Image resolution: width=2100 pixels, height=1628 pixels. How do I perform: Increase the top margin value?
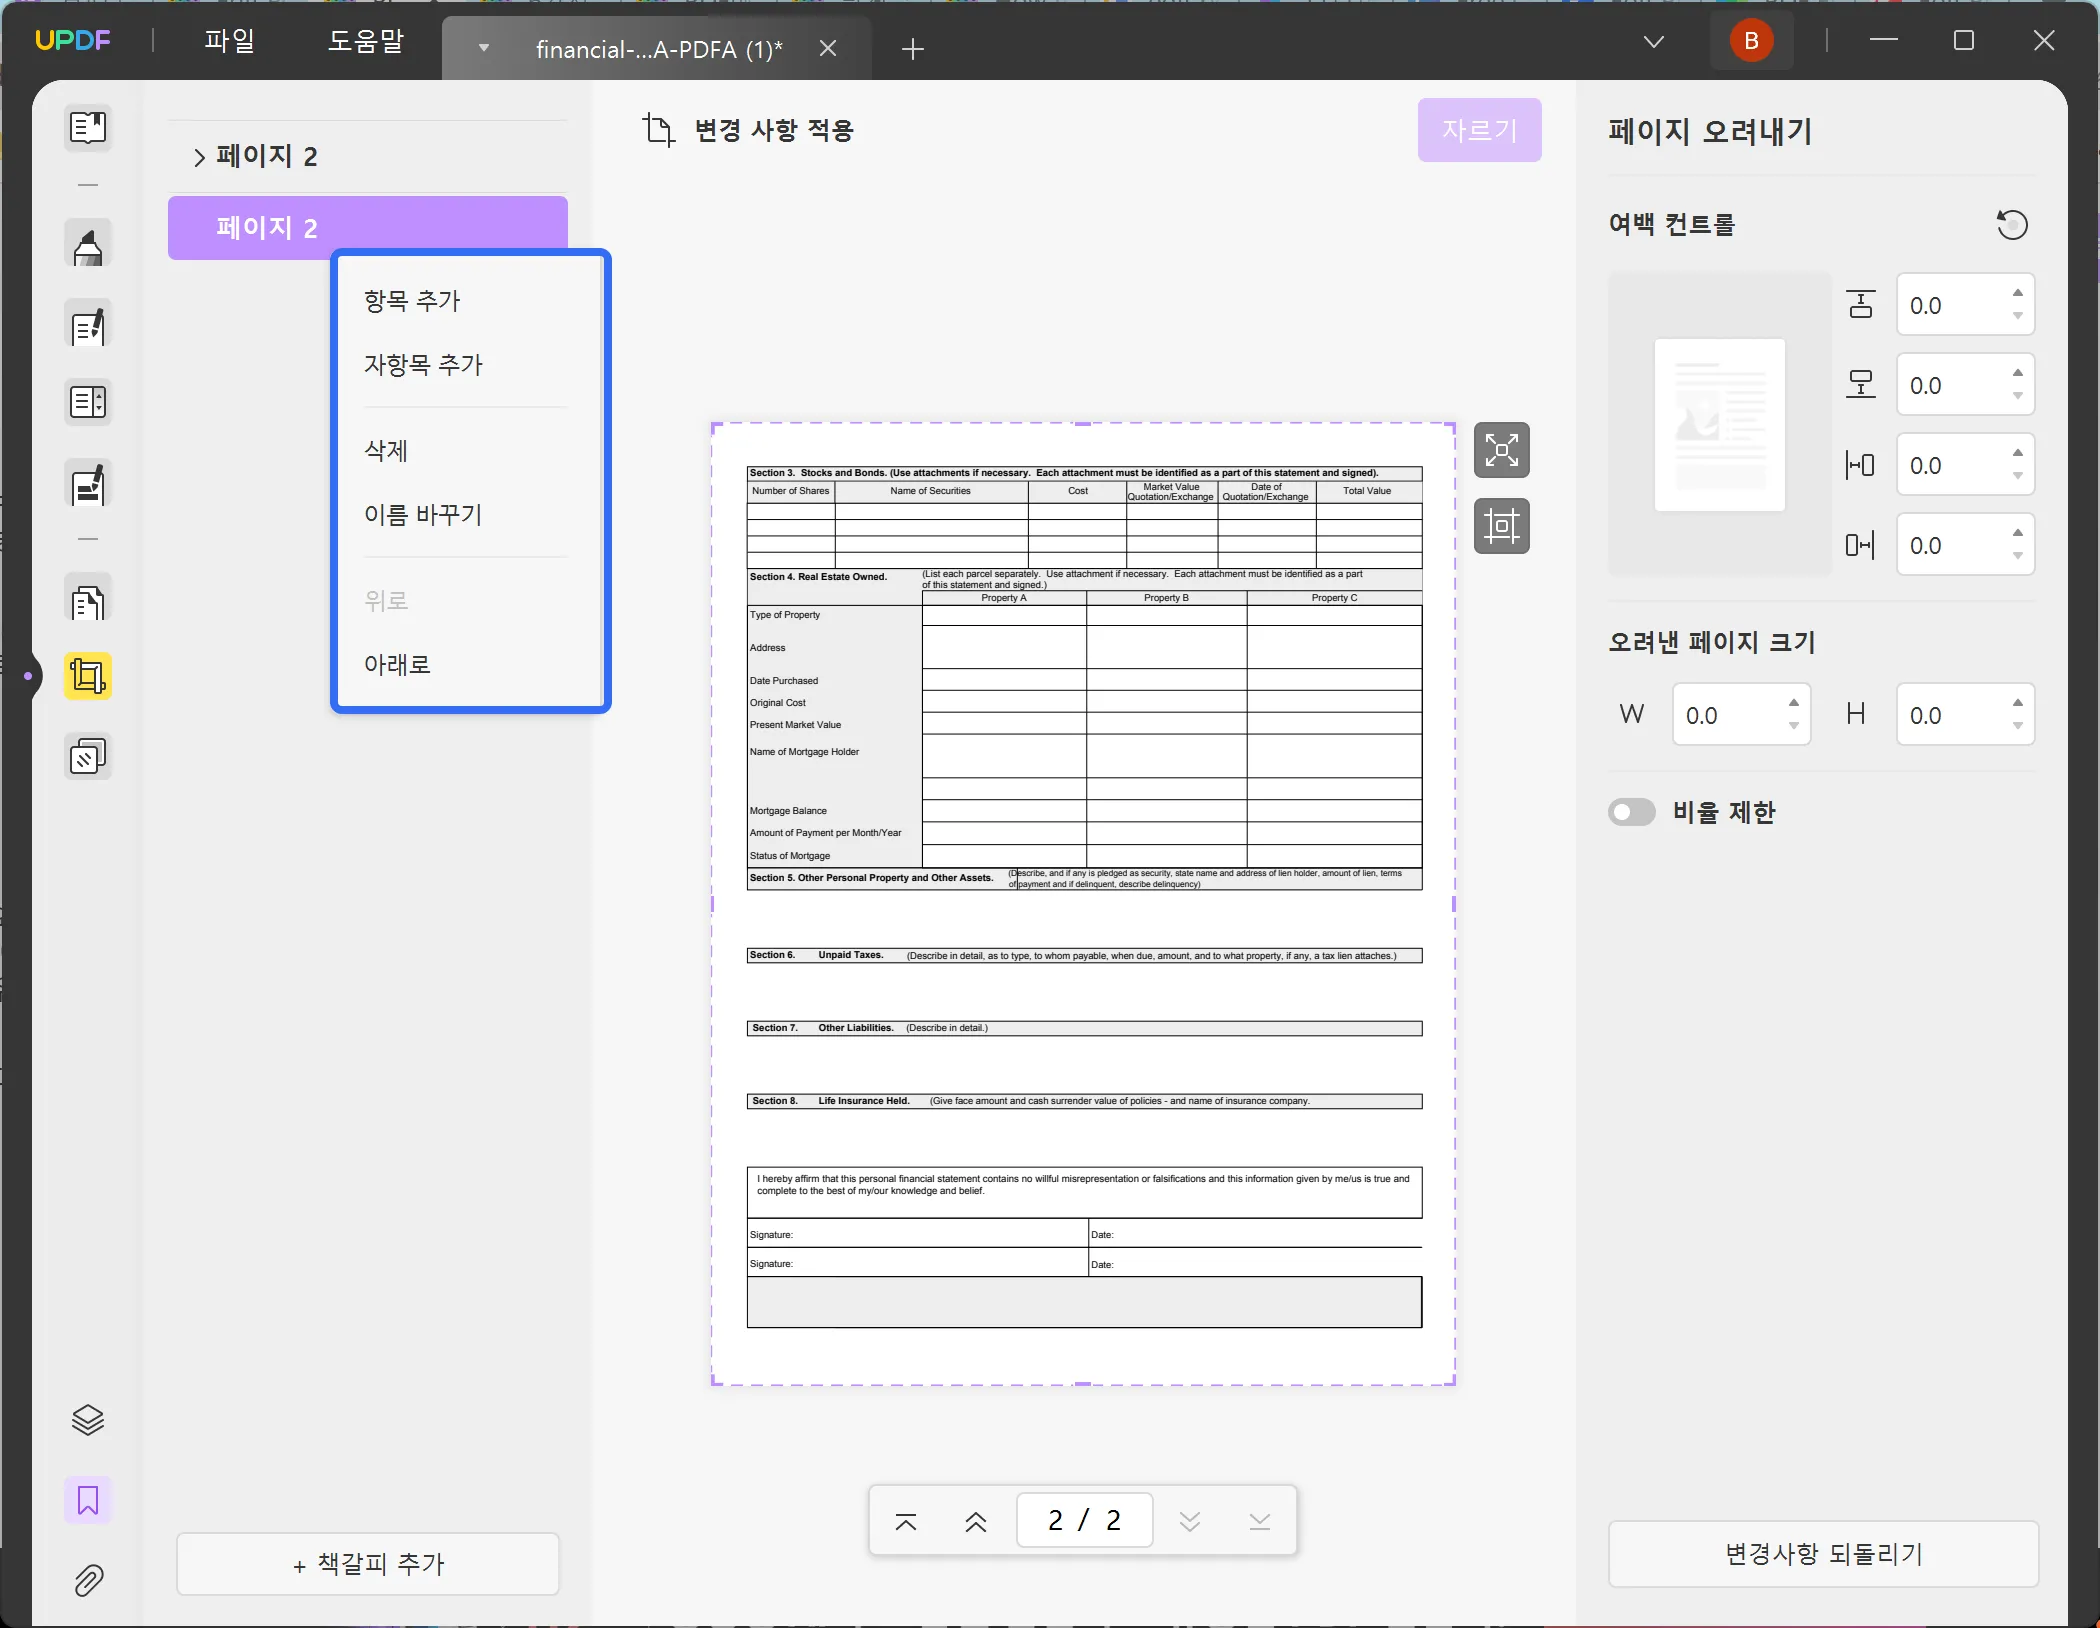pos(2018,293)
